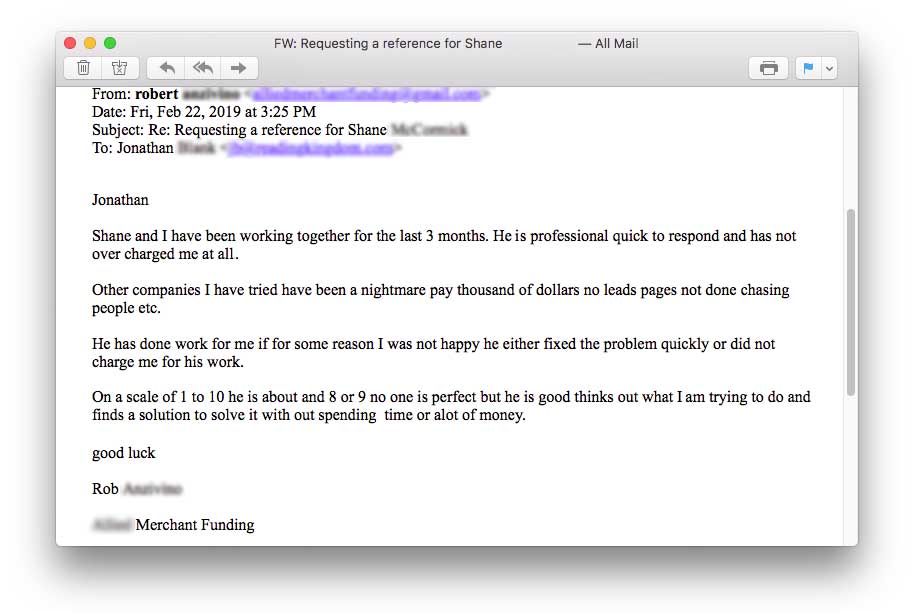
Task: Reply to the sender
Action: click(167, 68)
